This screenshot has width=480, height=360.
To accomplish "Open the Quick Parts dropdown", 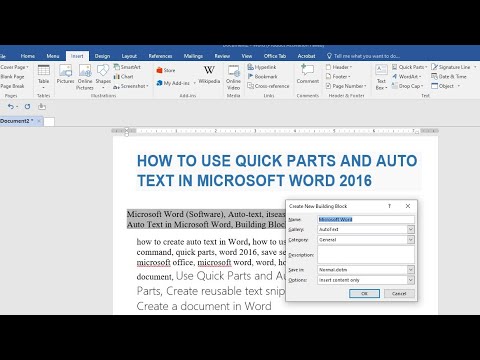I will tap(410, 67).
